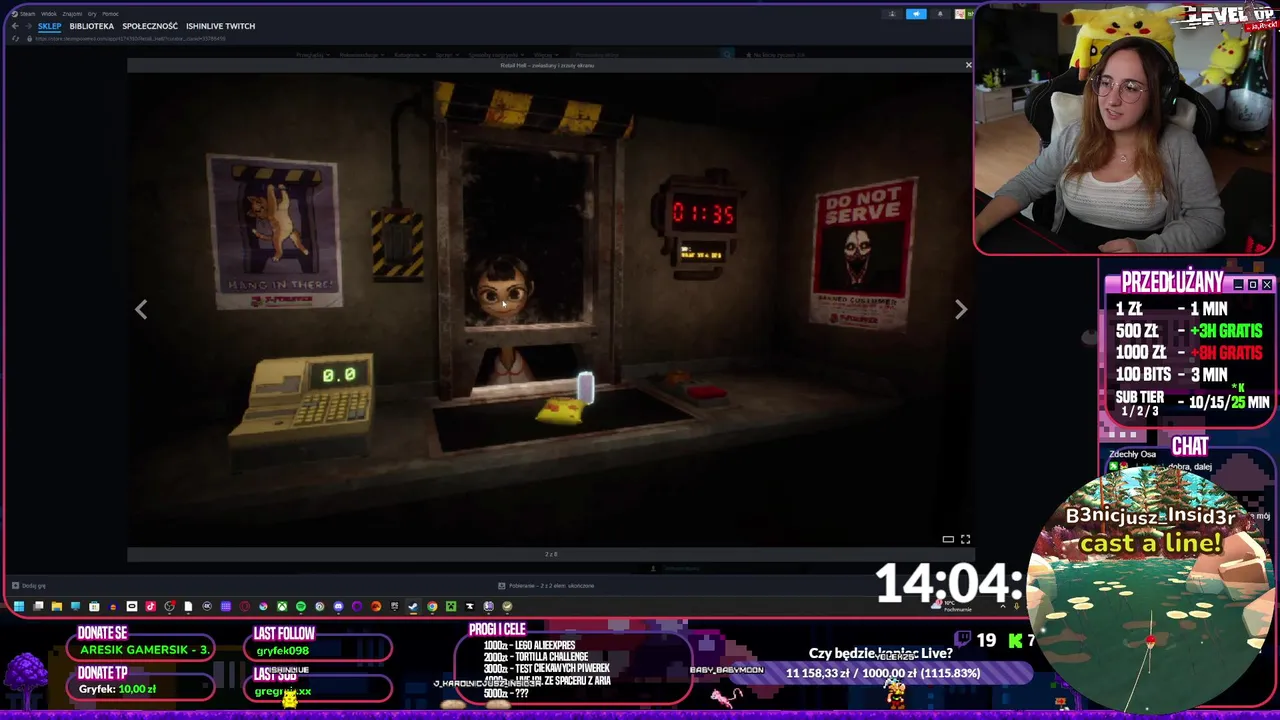1280x720 pixels.
Task: Open the Widok menu in Steam
Action: click(x=49, y=14)
